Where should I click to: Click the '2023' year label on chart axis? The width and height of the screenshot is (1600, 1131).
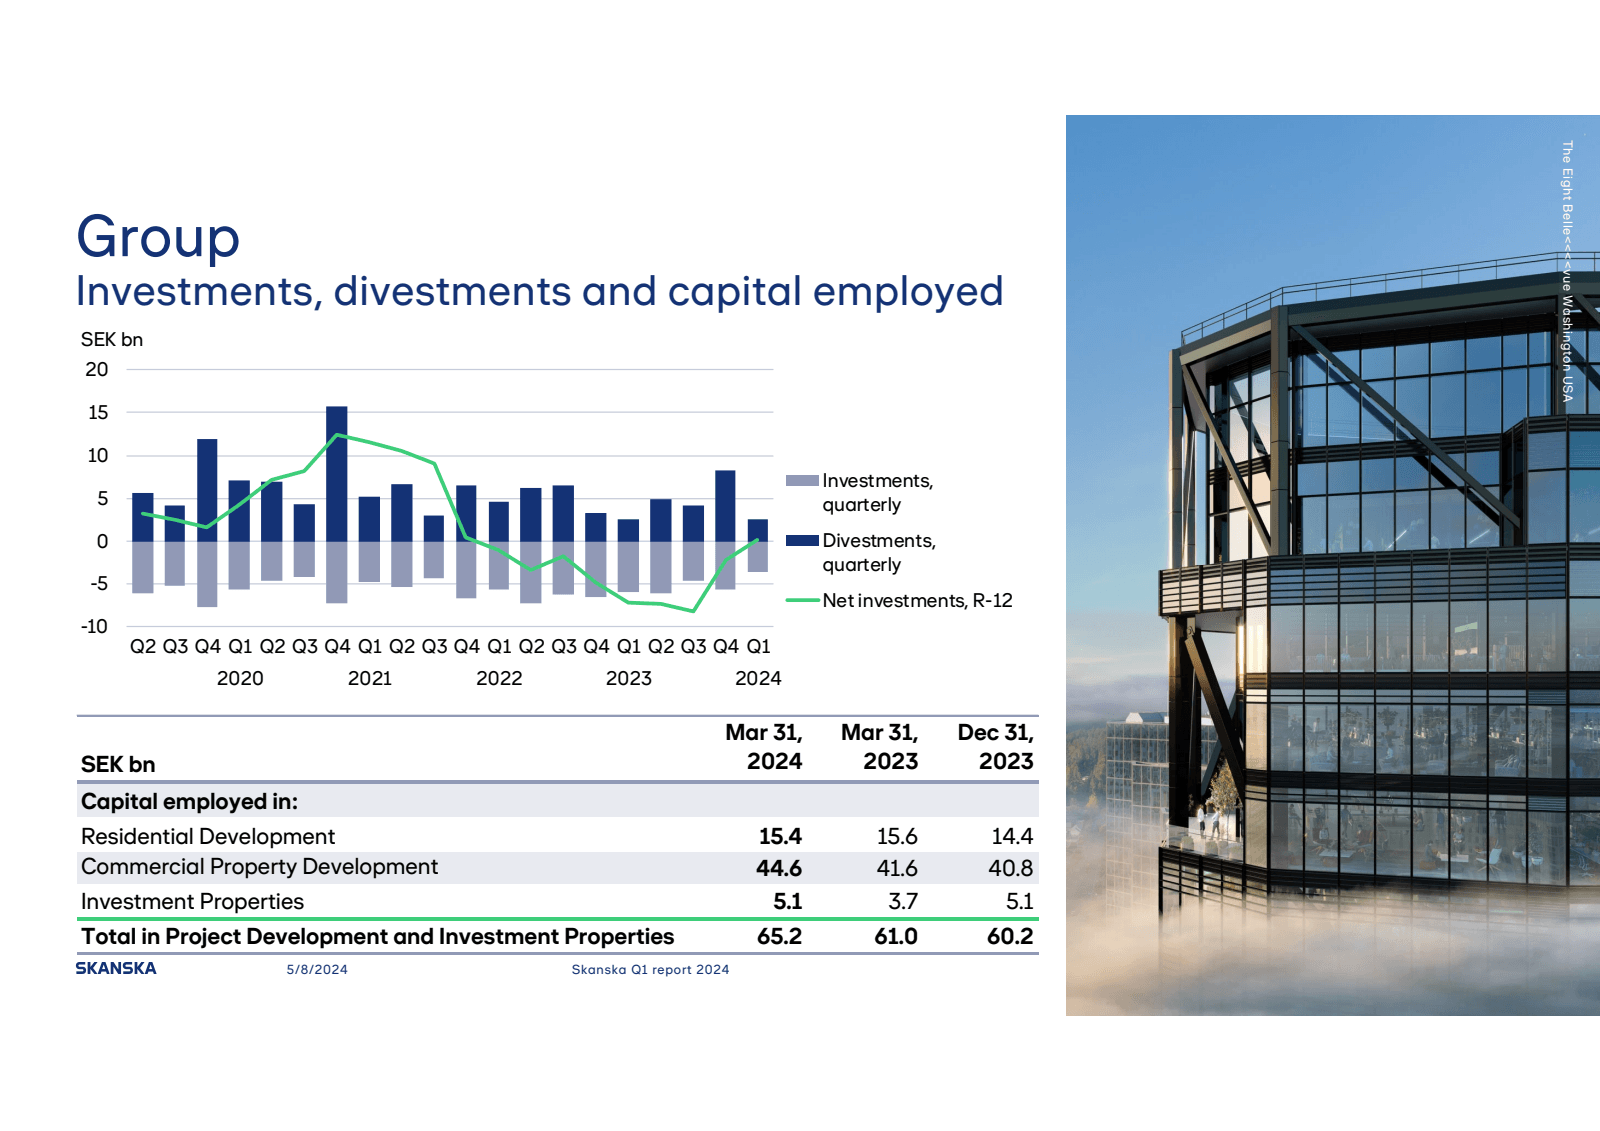[629, 679]
